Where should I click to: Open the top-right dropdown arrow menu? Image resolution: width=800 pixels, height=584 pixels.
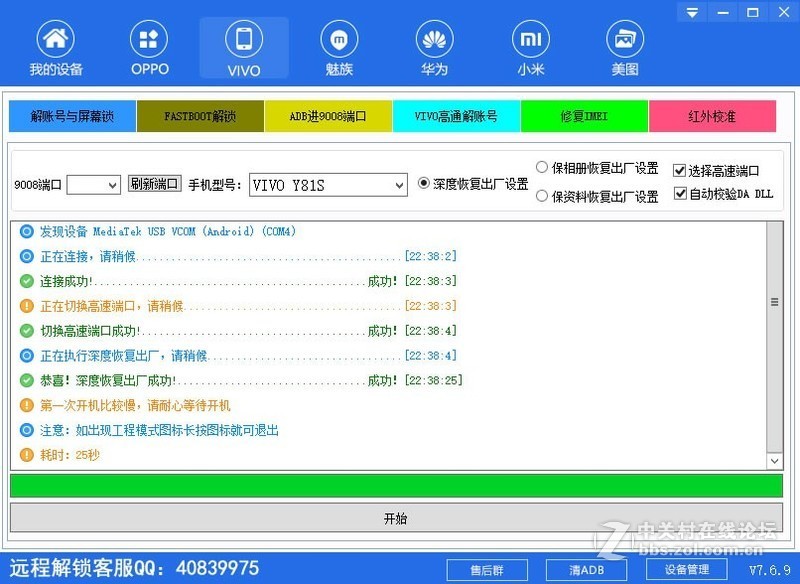pyautogui.click(x=692, y=12)
